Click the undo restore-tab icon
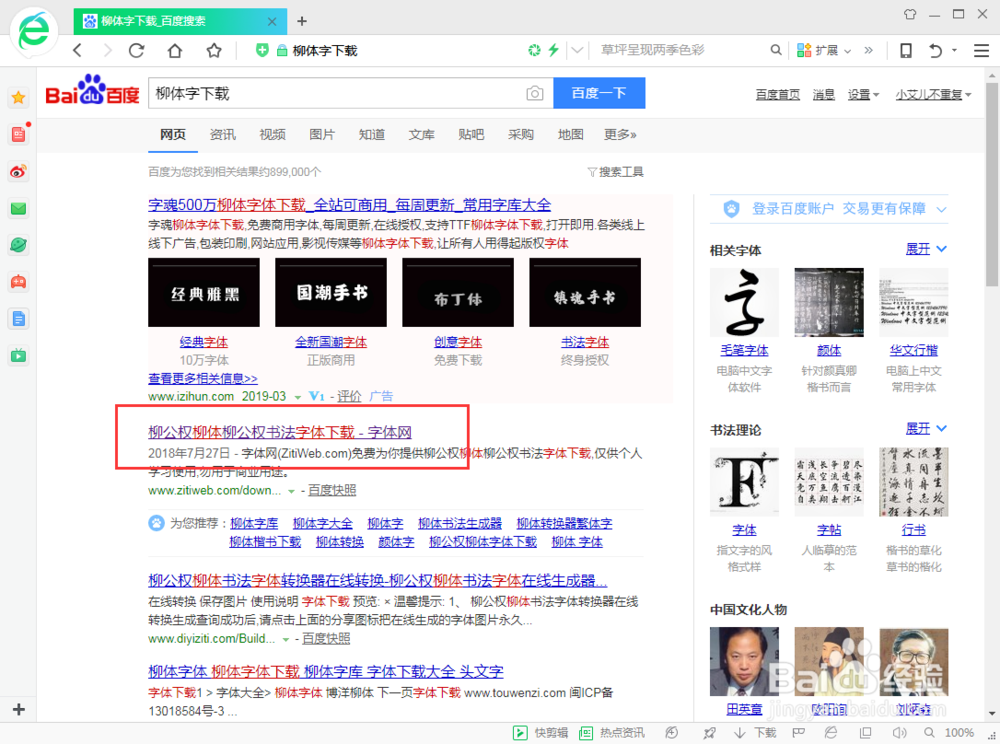 pos(936,50)
